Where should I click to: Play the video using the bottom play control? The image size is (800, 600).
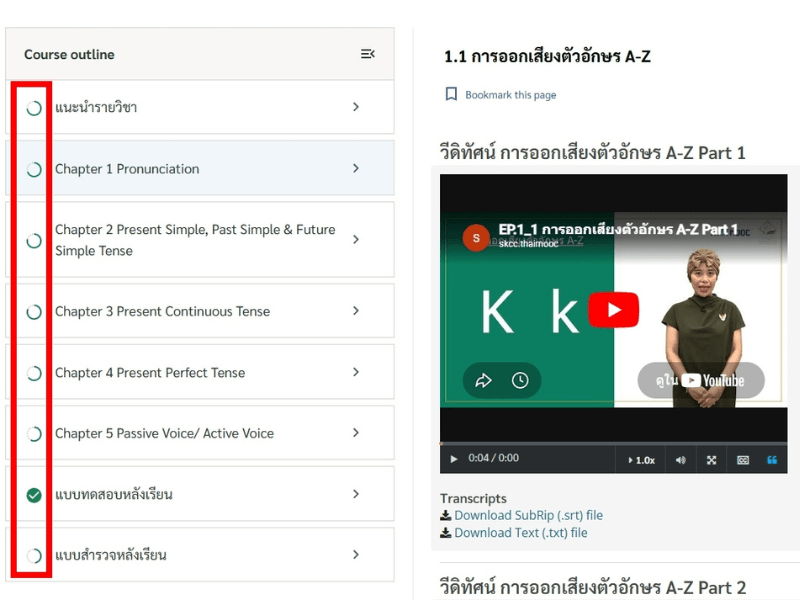pyautogui.click(x=454, y=459)
